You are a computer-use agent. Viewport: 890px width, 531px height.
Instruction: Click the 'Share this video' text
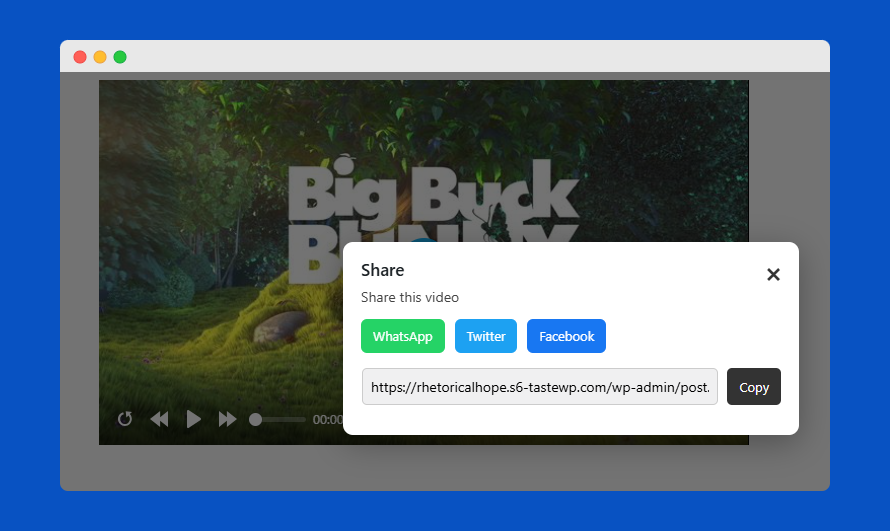(x=410, y=297)
